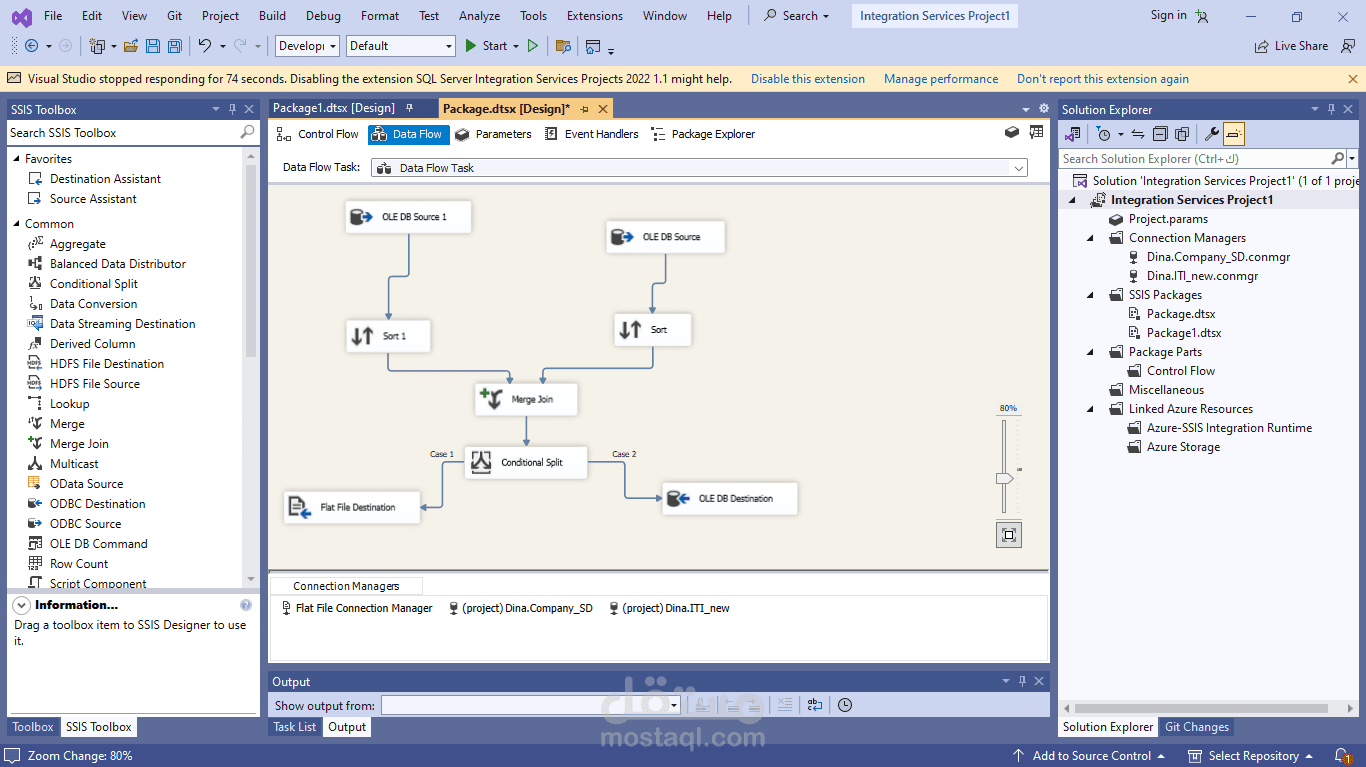Image resolution: width=1366 pixels, height=767 pixels.
Task: Click the designer zoom slider handle
Action: 1005,479
